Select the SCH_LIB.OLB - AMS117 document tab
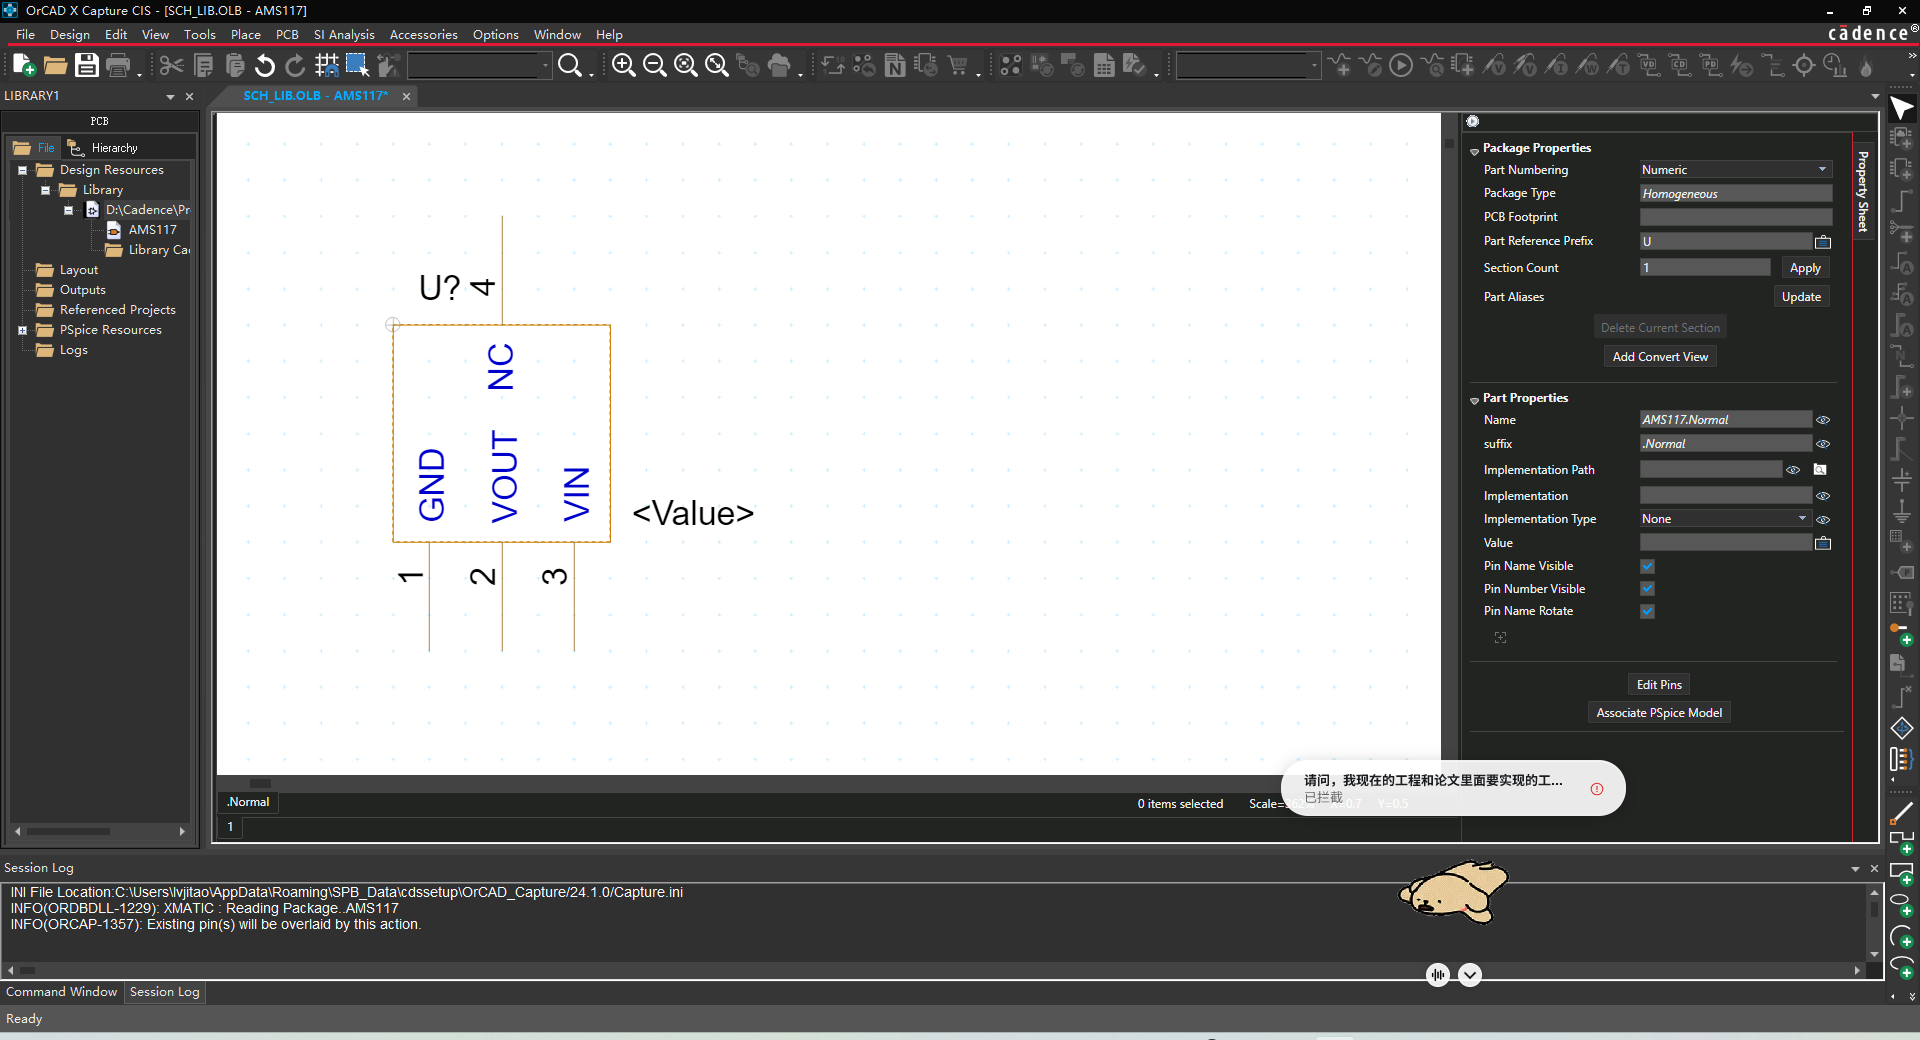This screenshot has height=1040, width=1920. [x=315, y=96]
